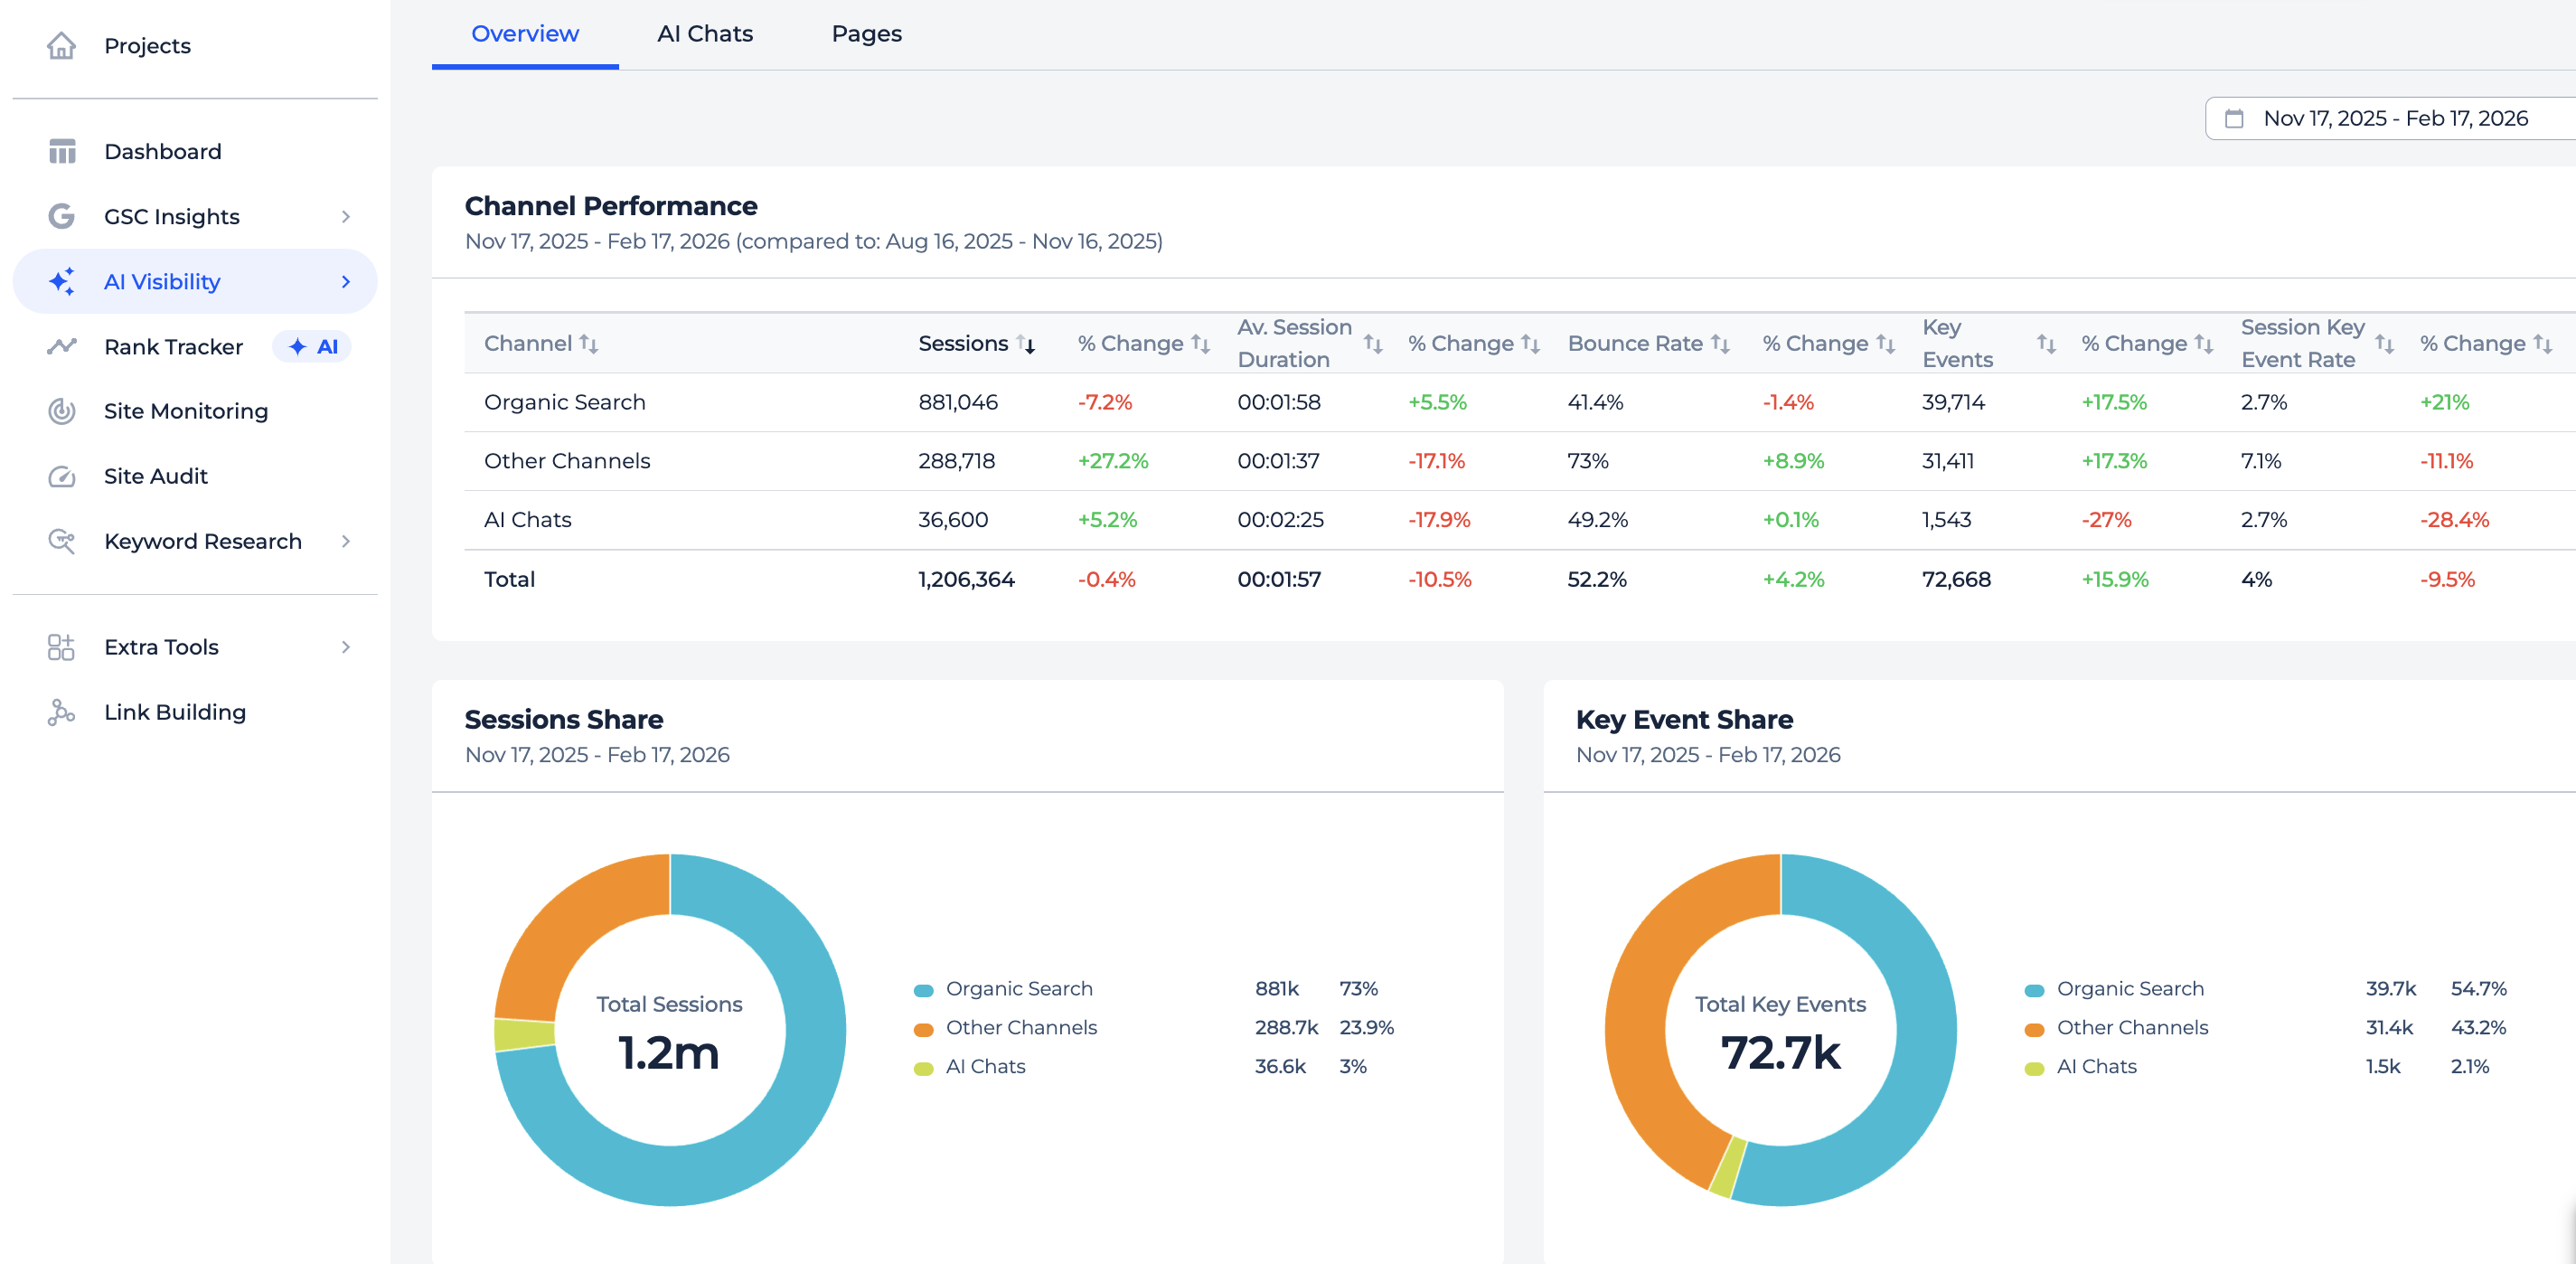Open AI Visibility sparkle icon
This screenshot has width=2576, height=1264.
point(61,281)
